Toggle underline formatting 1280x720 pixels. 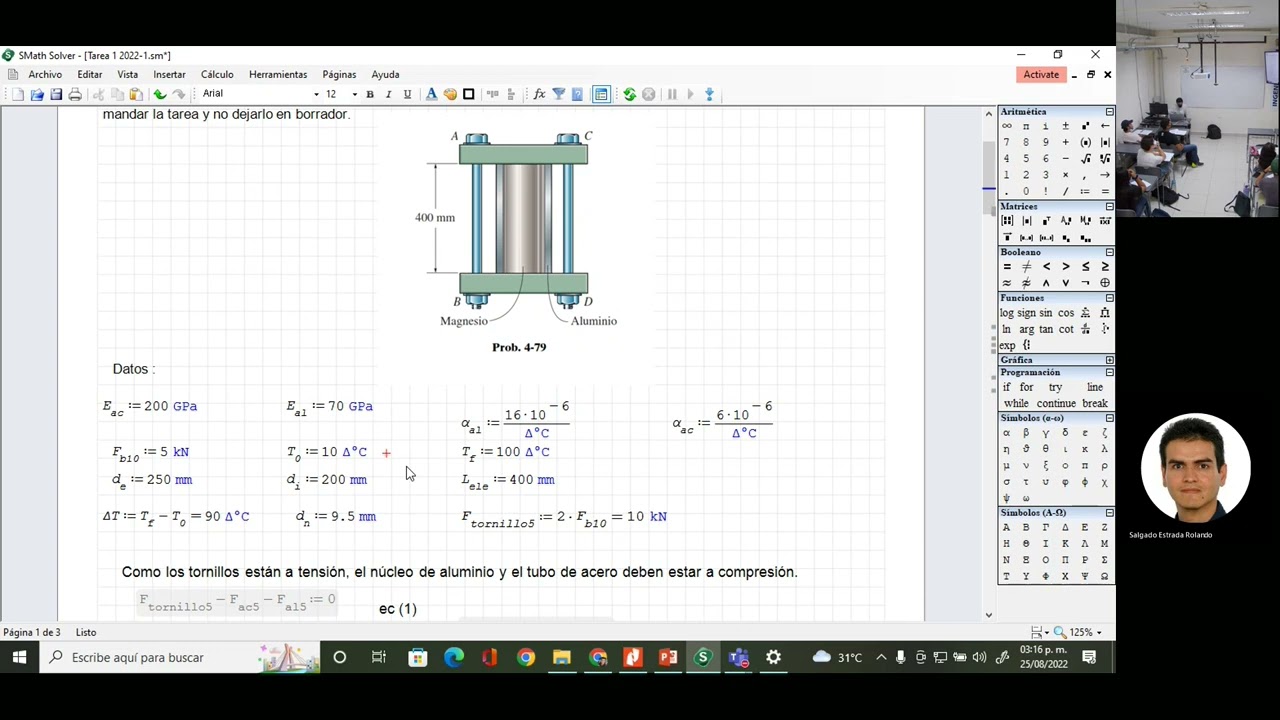(407, 94)
